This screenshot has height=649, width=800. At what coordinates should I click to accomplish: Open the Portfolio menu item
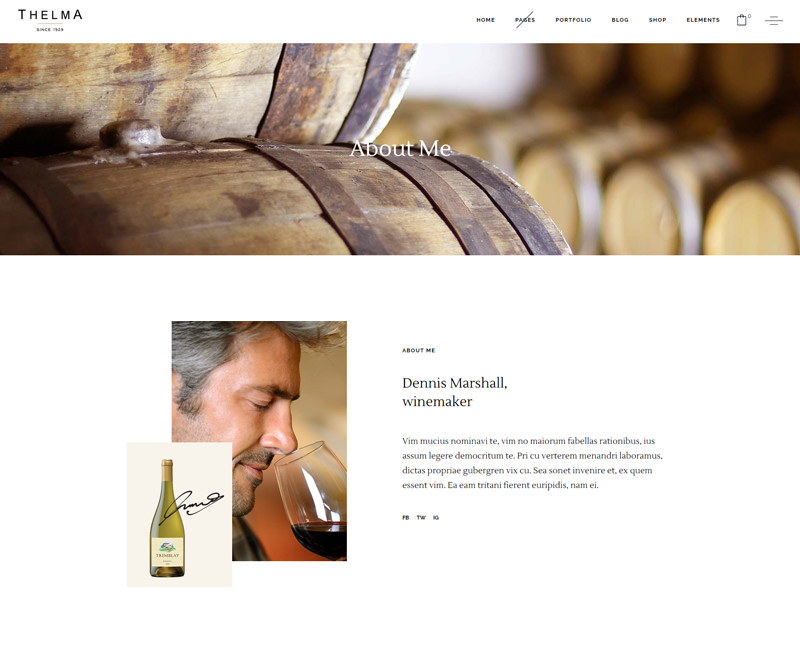pos(573,20)
